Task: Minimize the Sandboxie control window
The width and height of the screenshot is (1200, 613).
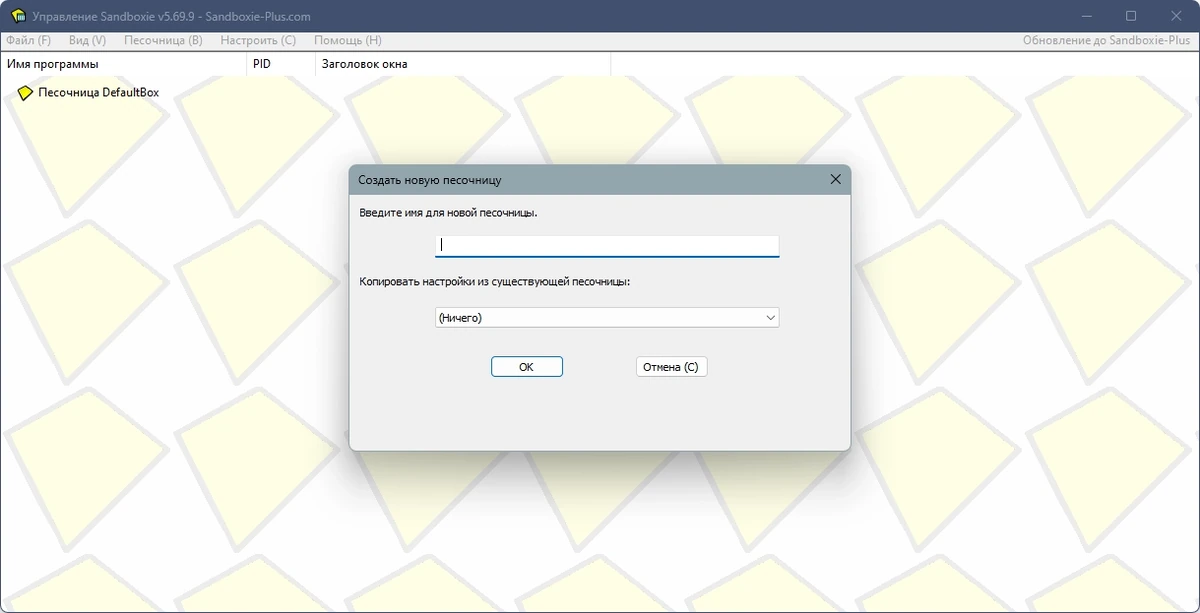Action: pos(1085,16)
